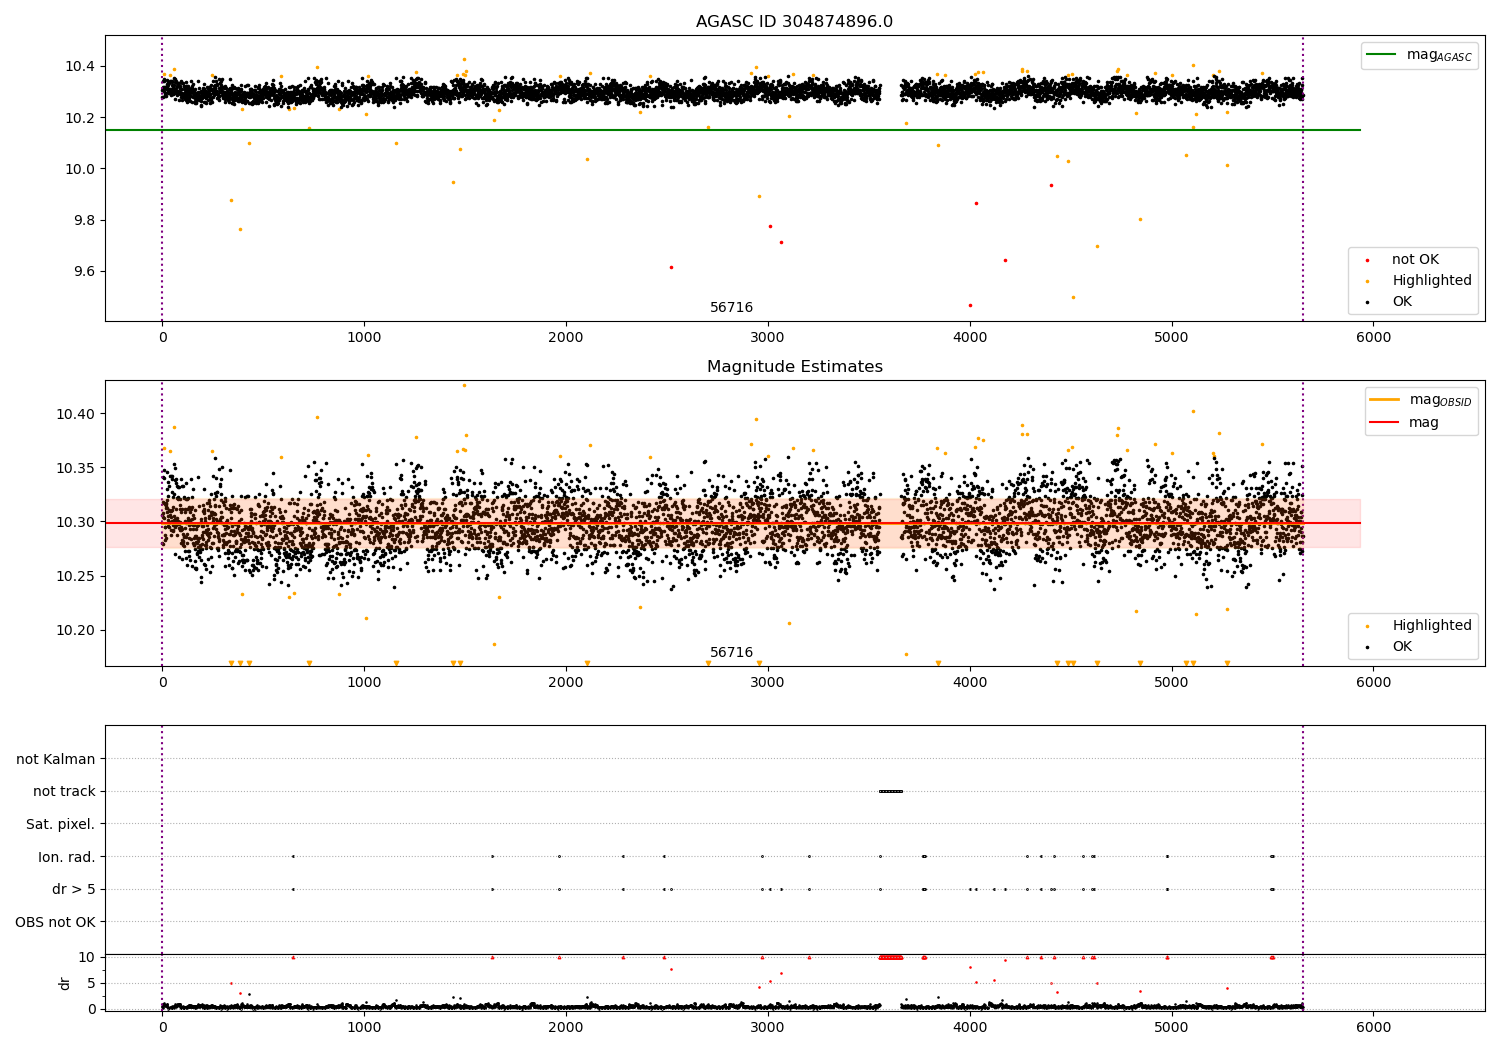Image resolution: width=1500 pixels, height=1050 pixels.
Task: Click 'Highlighted' legend entry in Magnitude Estimates plot
Action: [x=1432, y=626]
